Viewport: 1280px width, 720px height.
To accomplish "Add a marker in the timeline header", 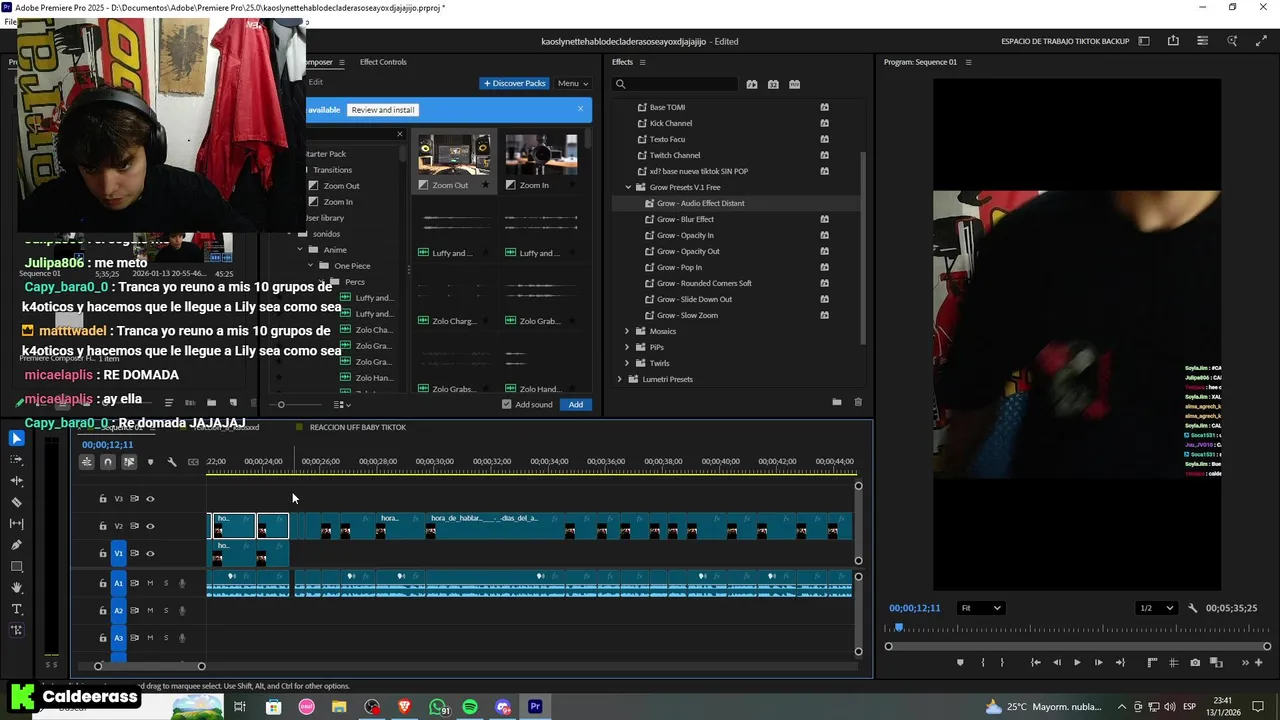I will [150, 462].
